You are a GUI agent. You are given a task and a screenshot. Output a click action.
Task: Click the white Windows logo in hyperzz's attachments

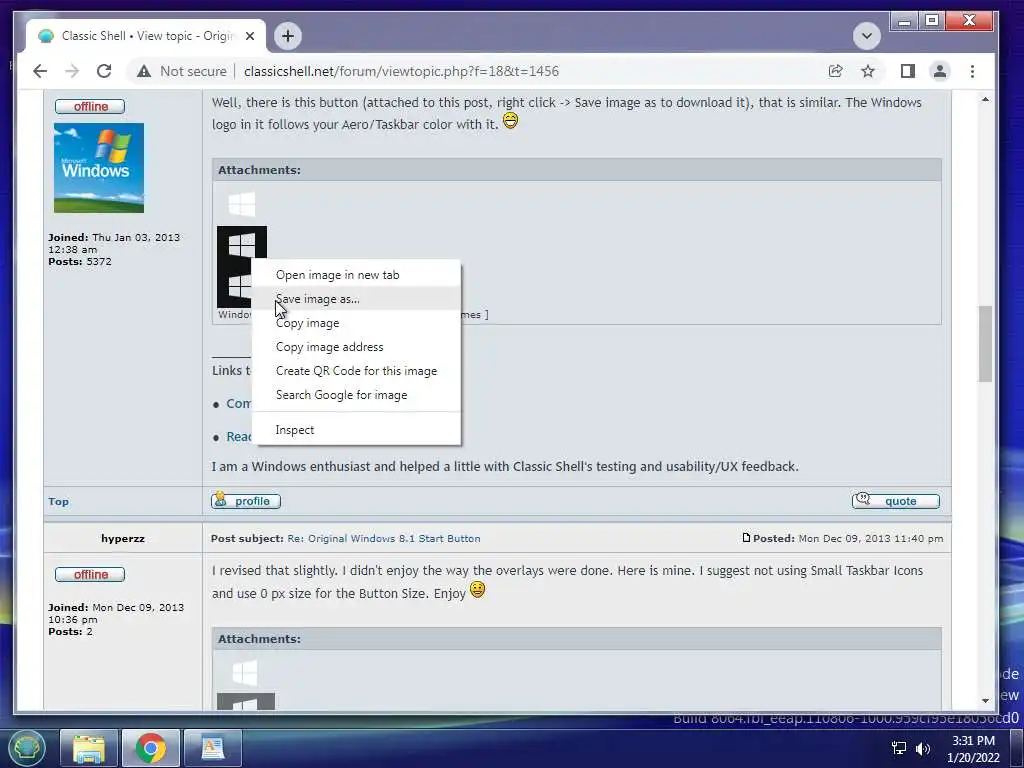click(x=245, y=673)
